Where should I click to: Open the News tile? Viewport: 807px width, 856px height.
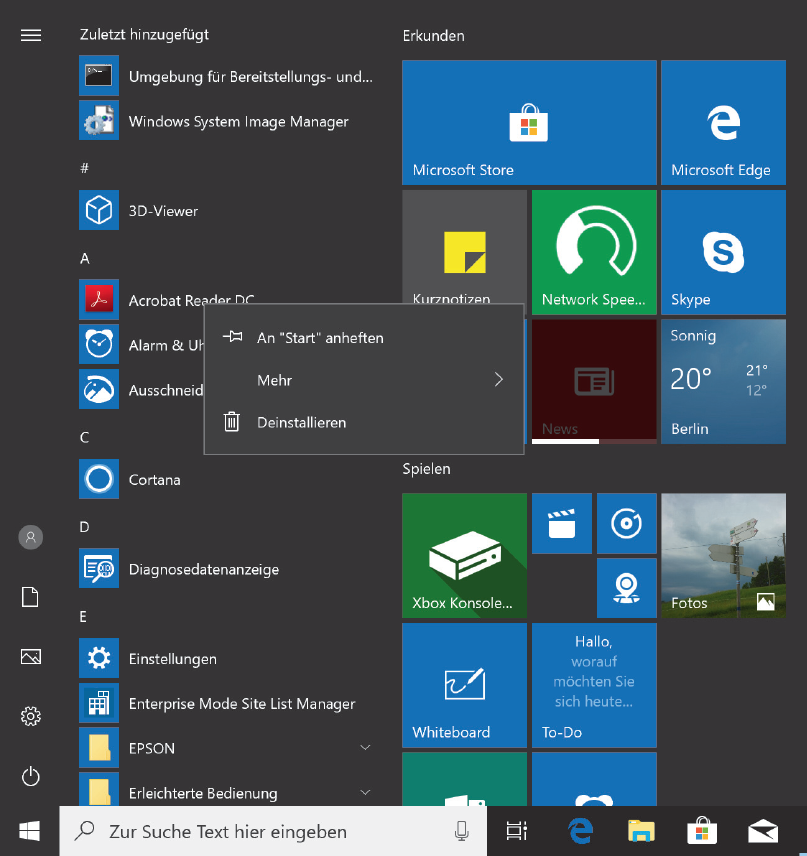594,381
